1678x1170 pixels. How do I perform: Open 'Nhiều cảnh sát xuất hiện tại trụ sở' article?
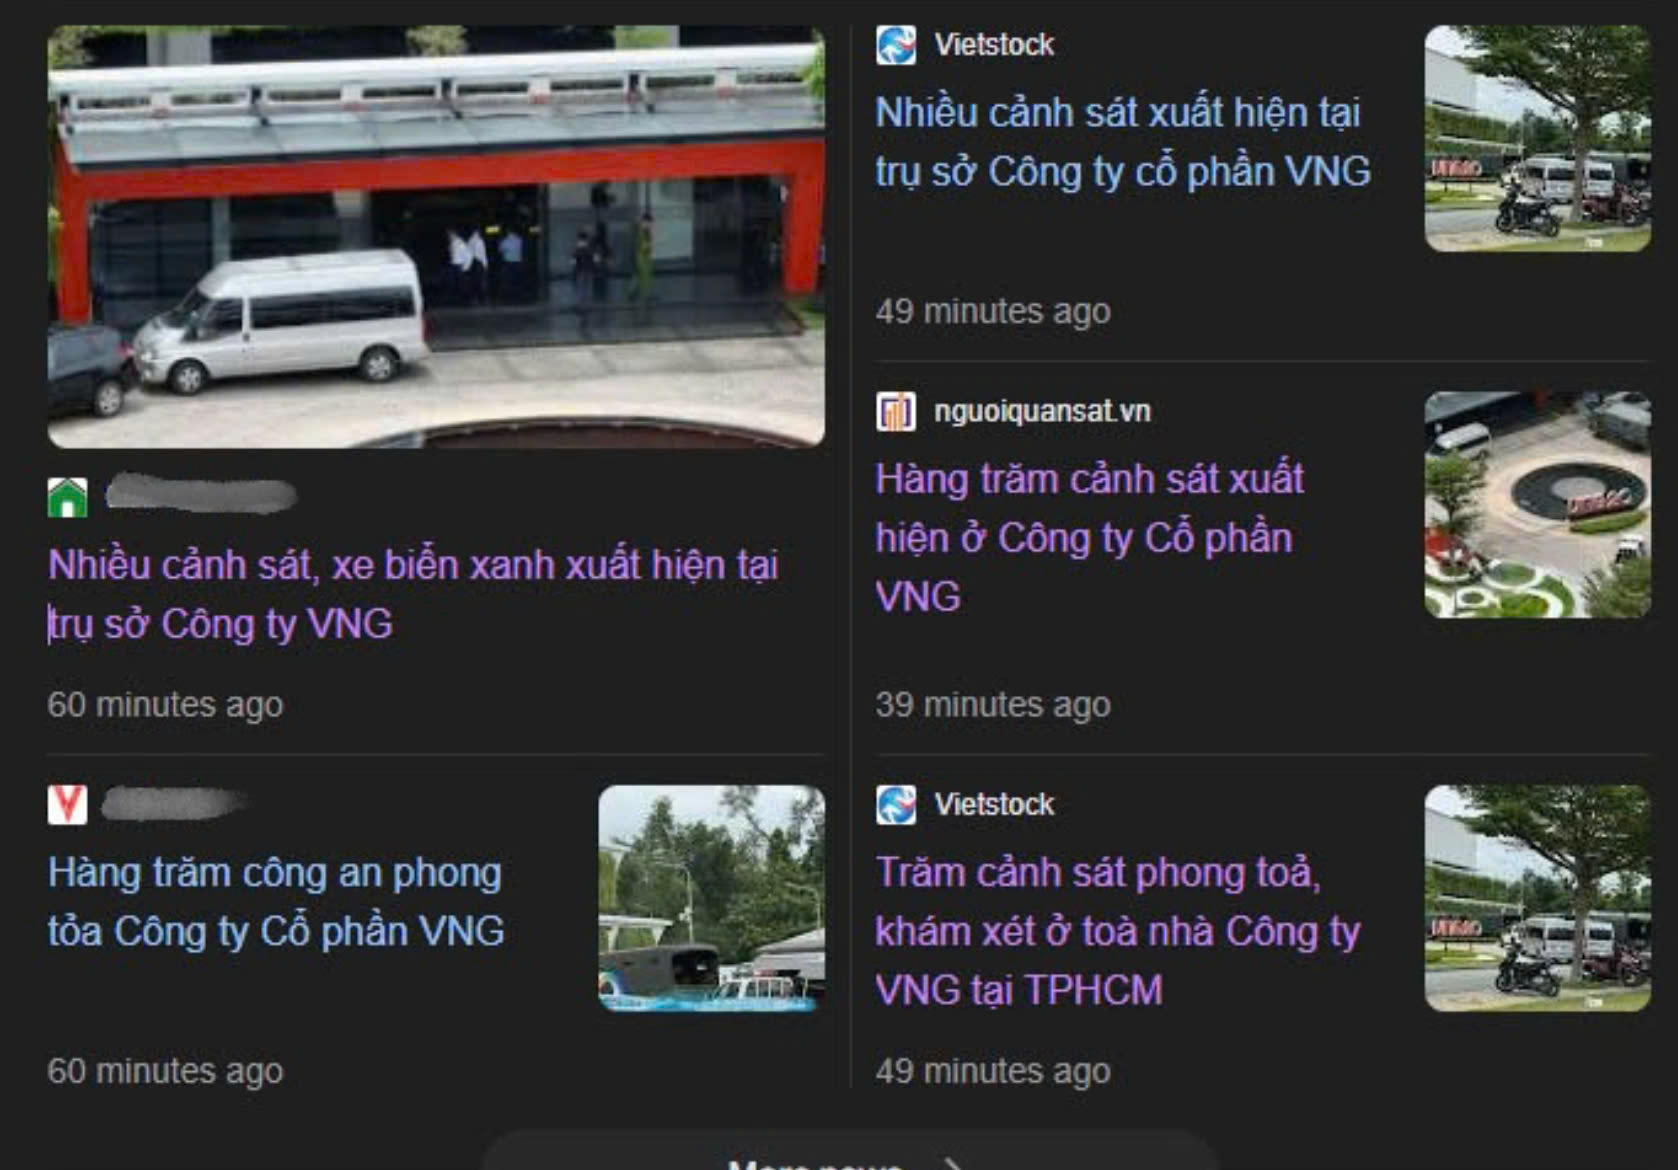(x=1123, y=141)
